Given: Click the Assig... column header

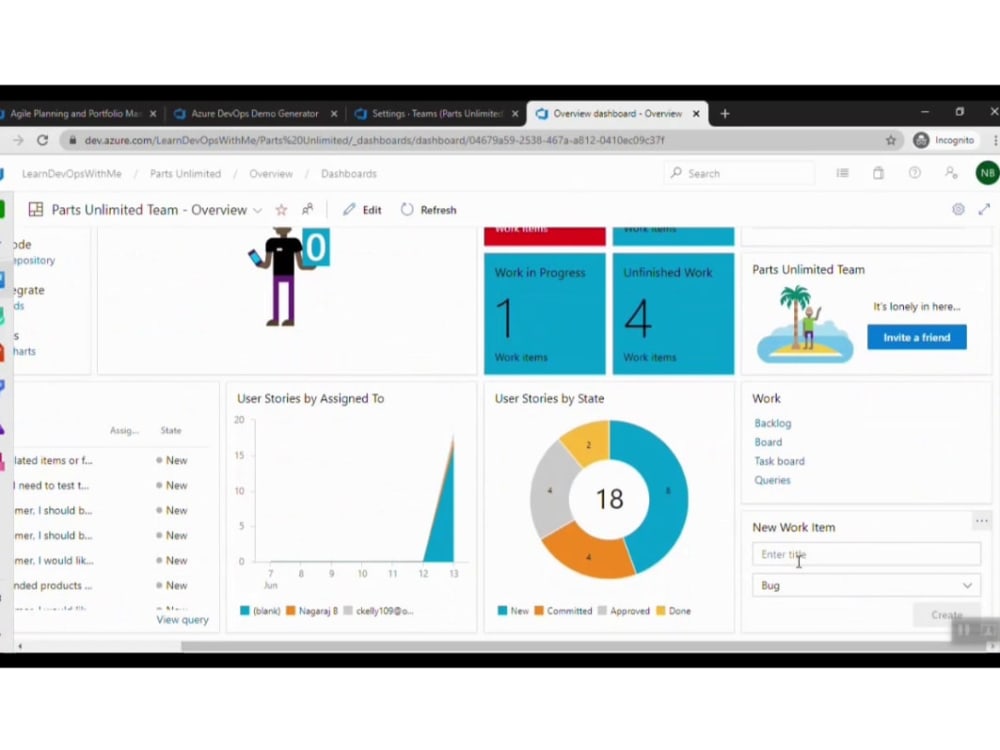Looking at the screenshot, I should [124, 430].
